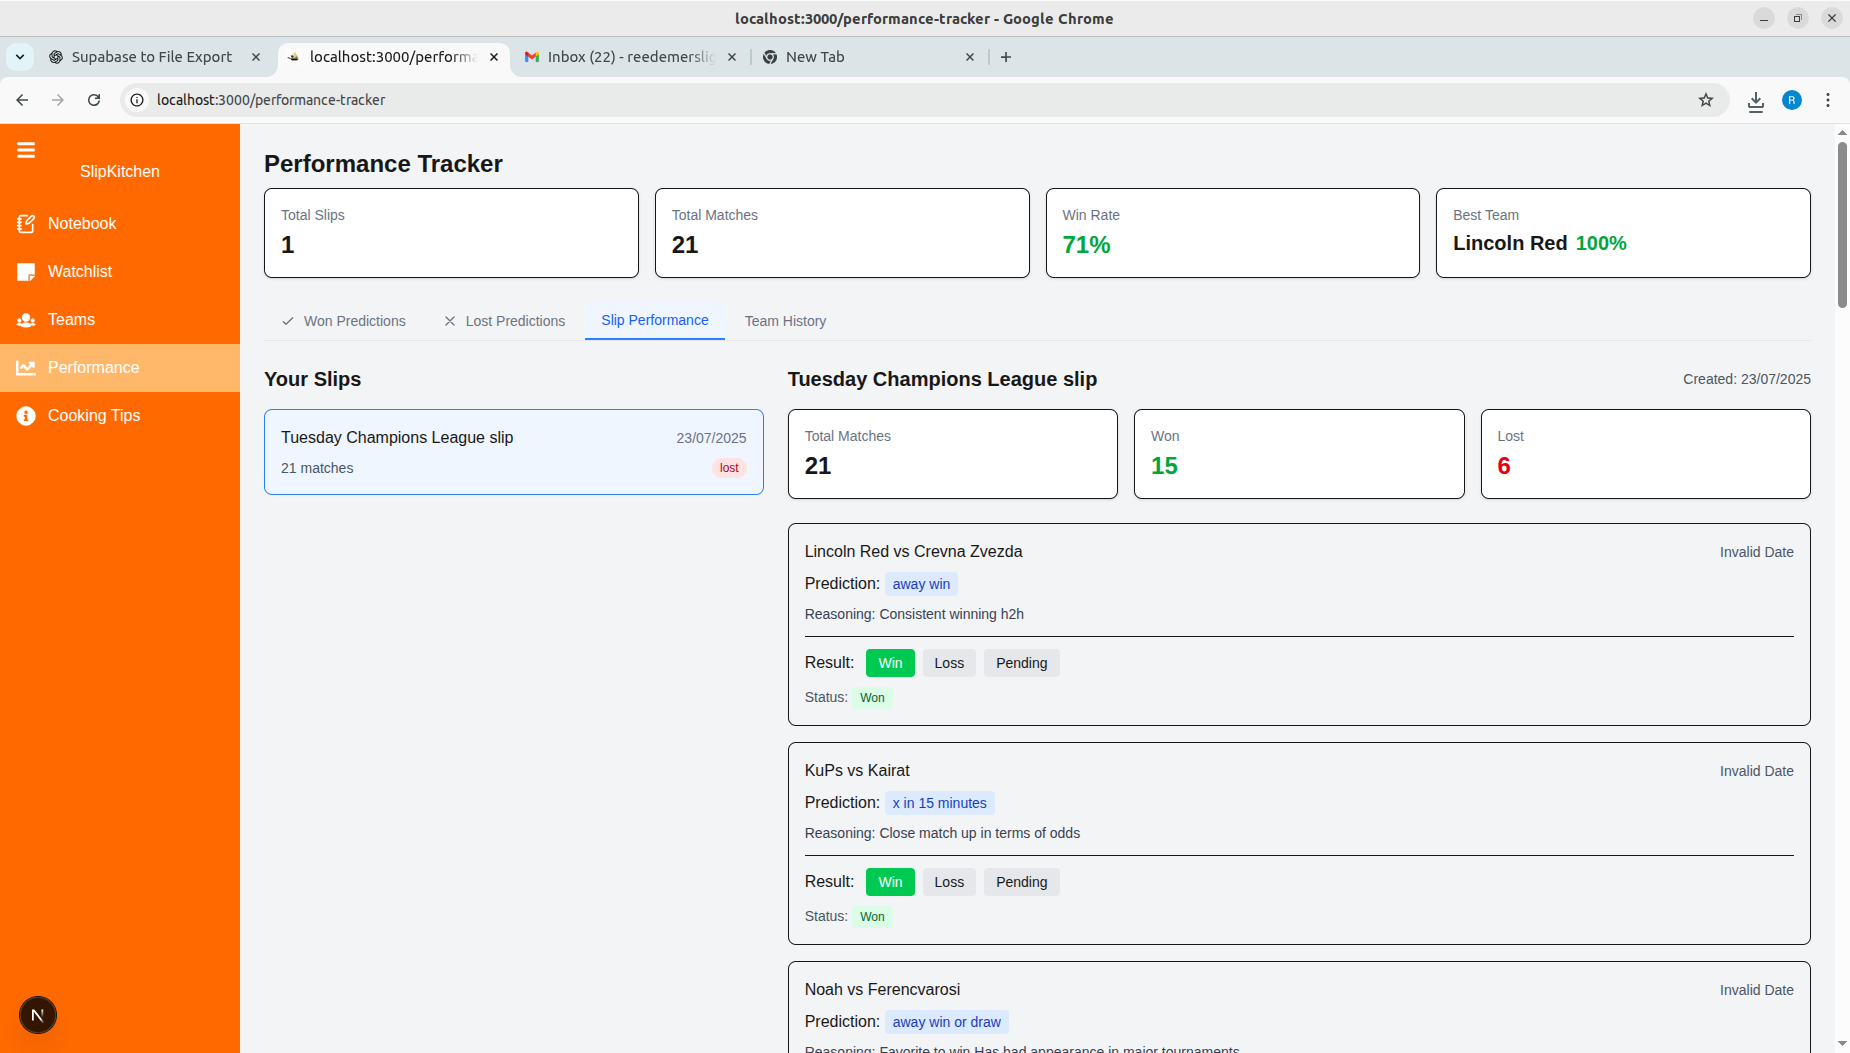Open Chrome three-dot menu
This screenshot has height=1053, width=1850.
(1828, 100)
